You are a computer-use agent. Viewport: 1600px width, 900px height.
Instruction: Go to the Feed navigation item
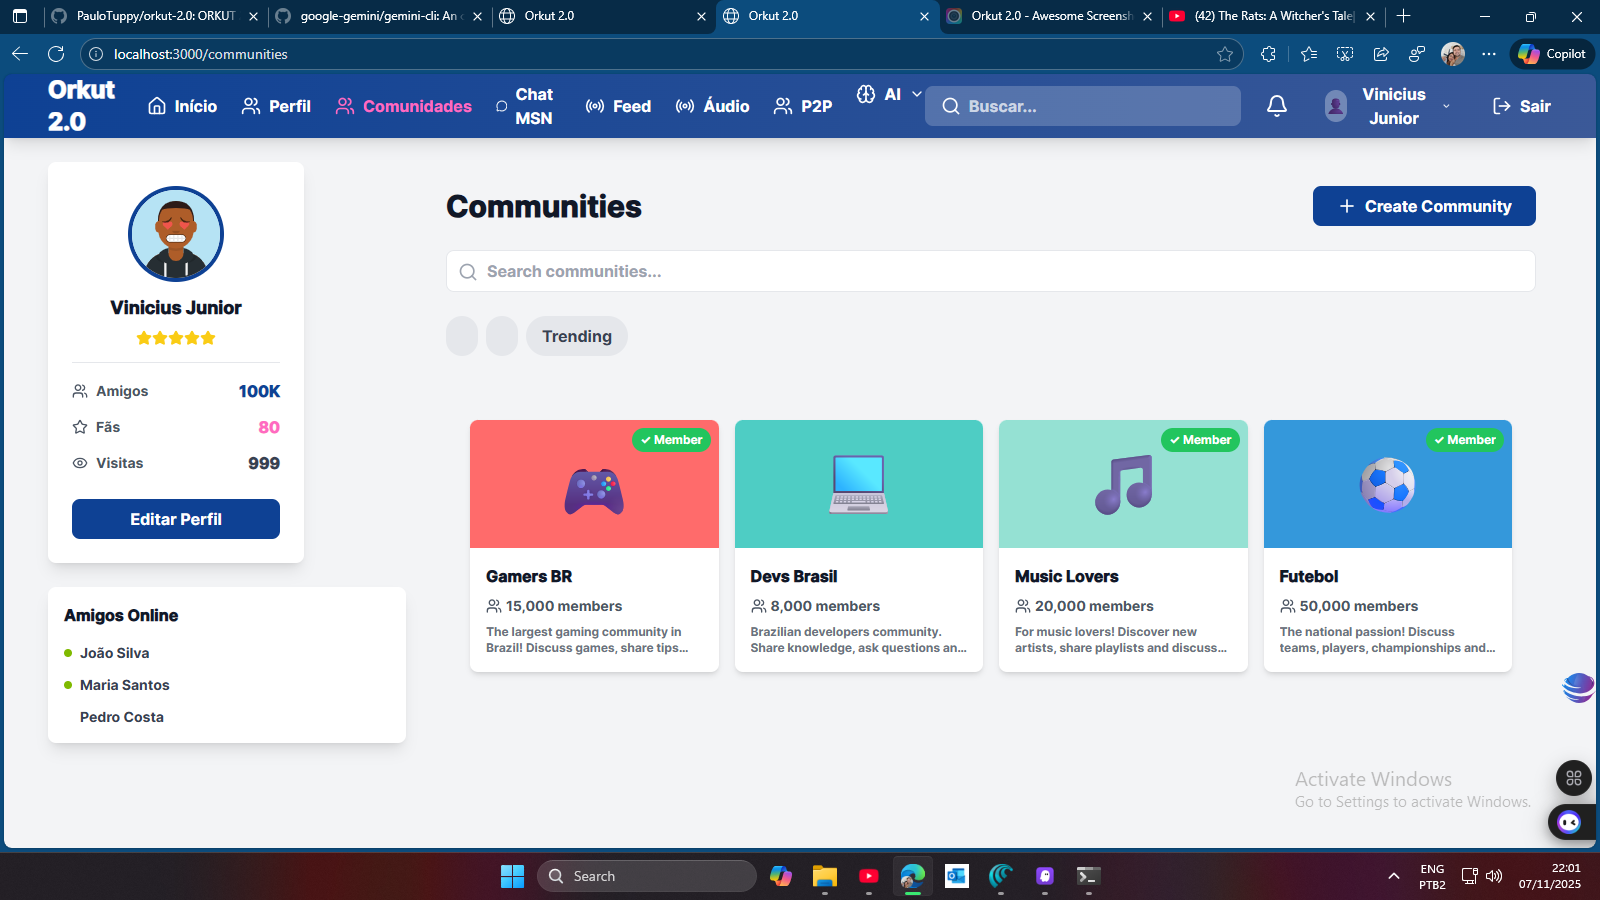click(618, 106)
